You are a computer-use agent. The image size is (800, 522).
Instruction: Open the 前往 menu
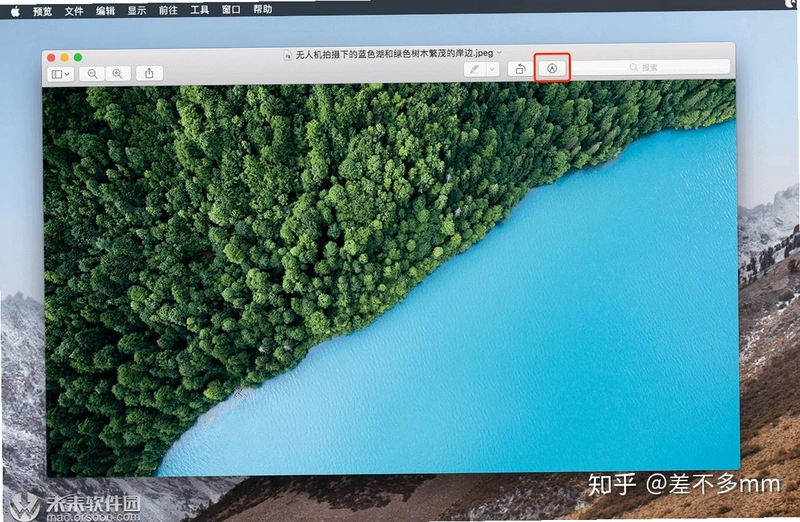[x=168, y=10]
